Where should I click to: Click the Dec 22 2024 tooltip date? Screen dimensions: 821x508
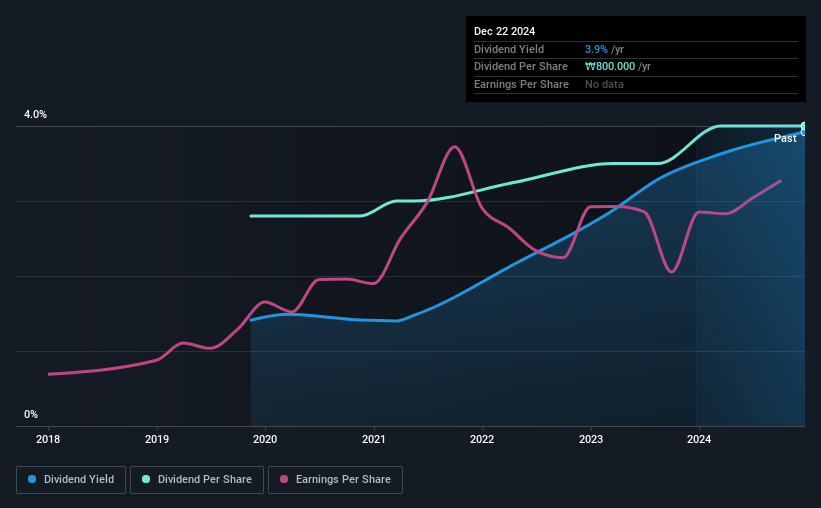pyautogui.click(x=504, y=31)
